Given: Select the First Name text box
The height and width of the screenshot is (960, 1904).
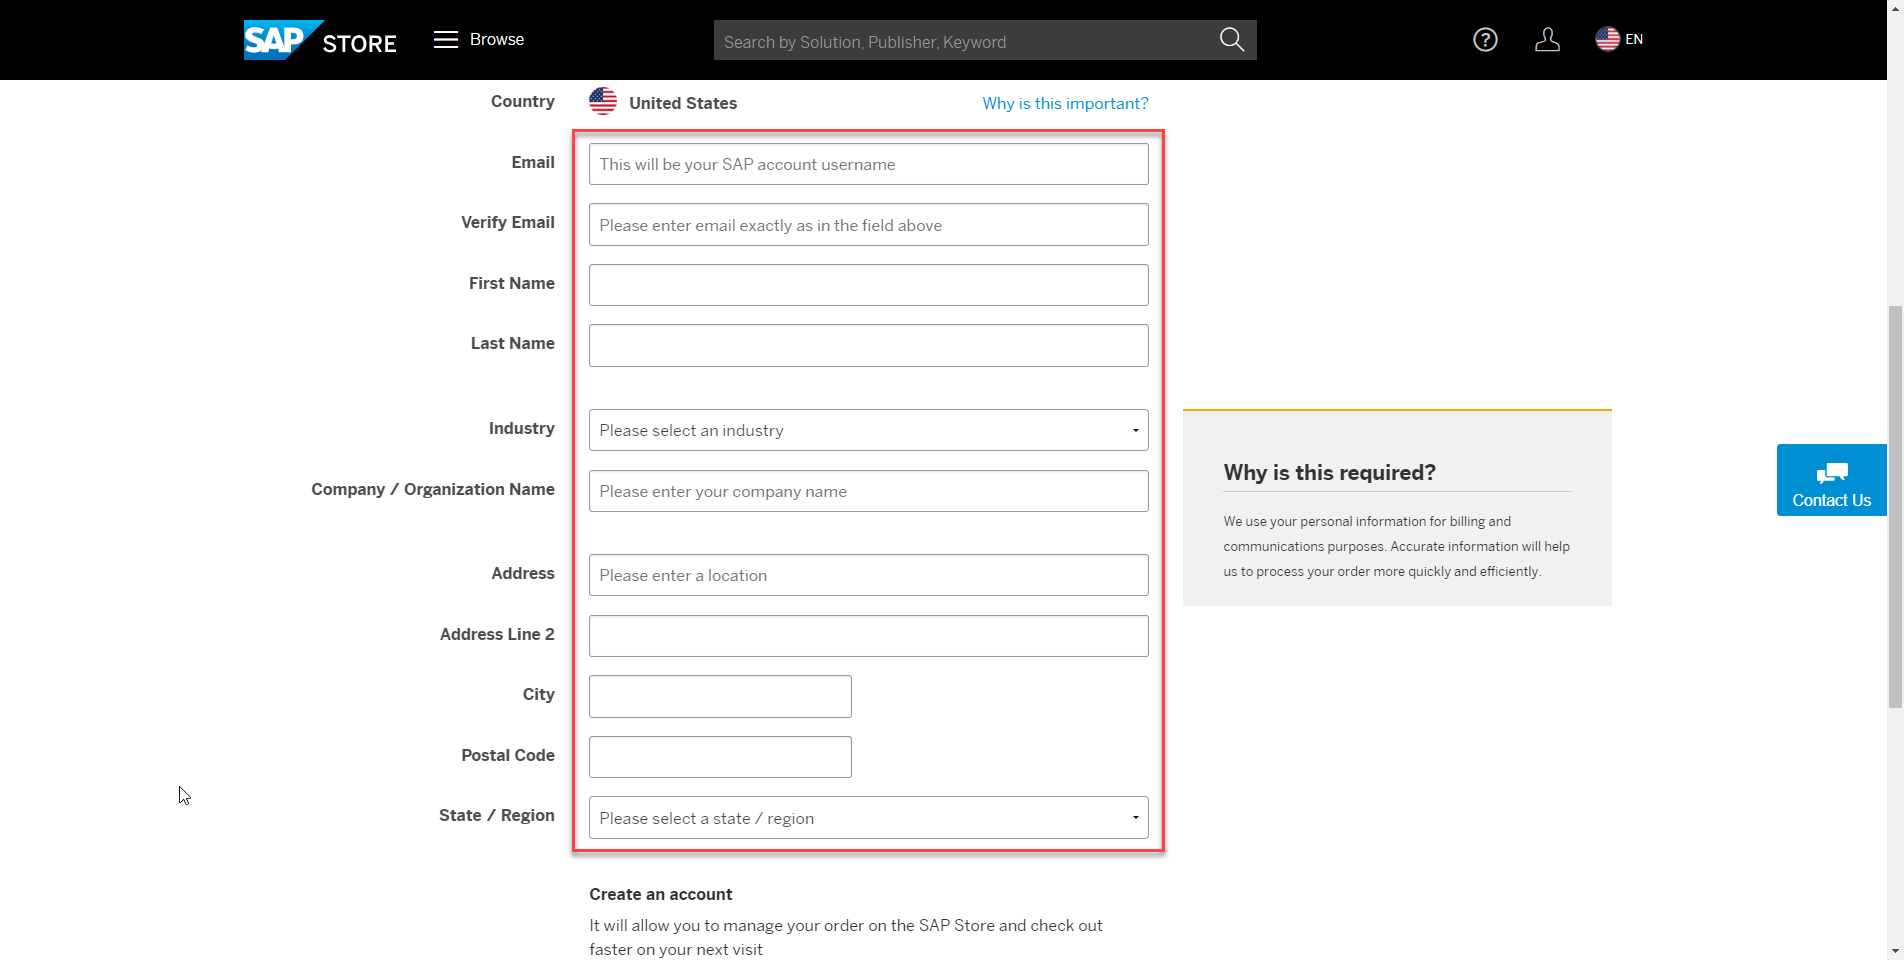Looking at the screenshot, I should coord(868,285).
